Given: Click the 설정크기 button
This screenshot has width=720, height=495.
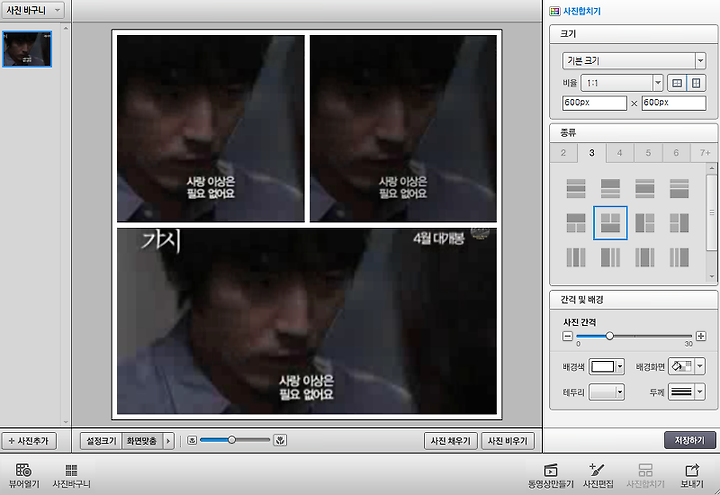Looking at the screenshot, I should point(101,441).
